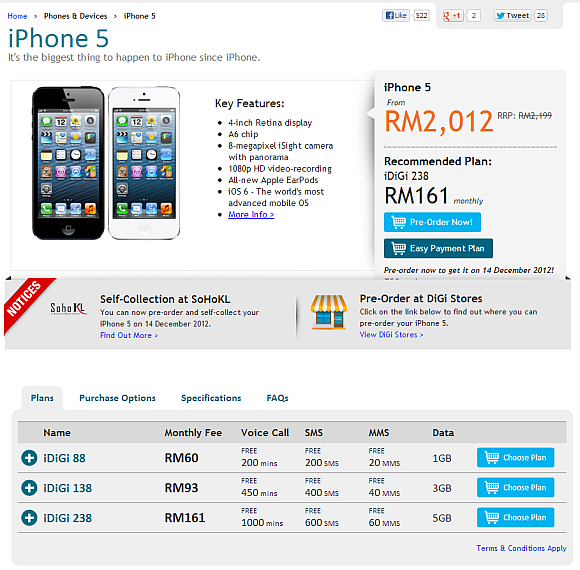Viewport: 580px width, 570px height.
Task: Expand the iDiGi 238 plan row
Action: click(29, 518)
